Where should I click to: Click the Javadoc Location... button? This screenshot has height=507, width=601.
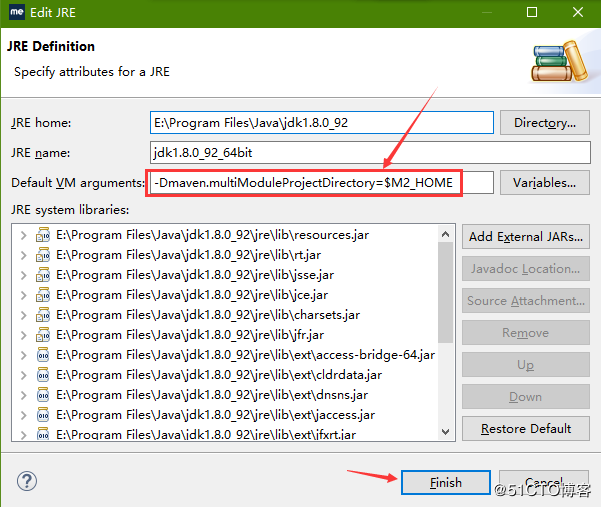coord(525,269)
